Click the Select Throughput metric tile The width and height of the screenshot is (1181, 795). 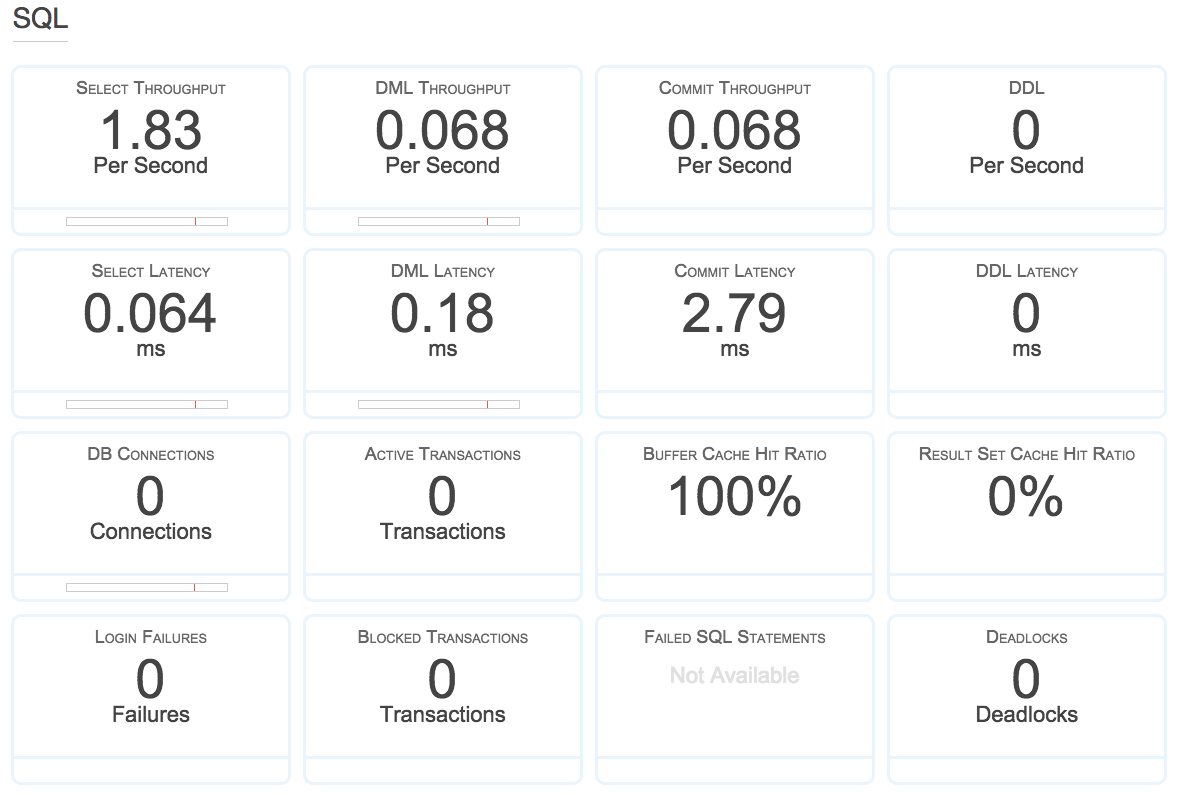click(x=150, y=138)
